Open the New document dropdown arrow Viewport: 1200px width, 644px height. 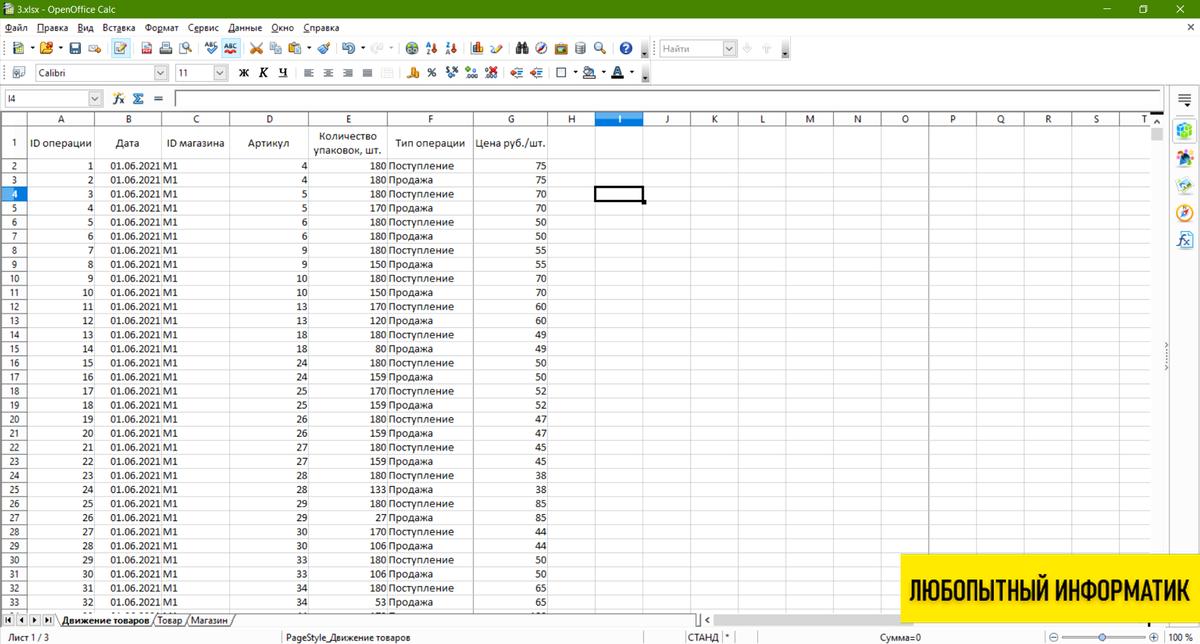(32, 48)
